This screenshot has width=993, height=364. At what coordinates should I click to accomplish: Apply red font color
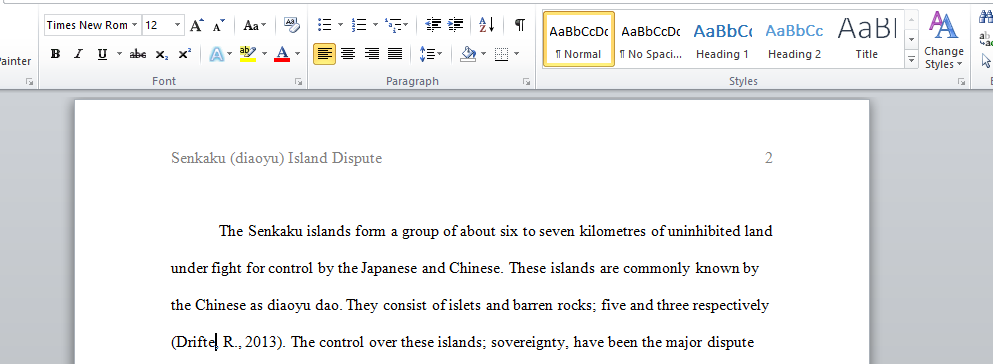click(282, 54)
